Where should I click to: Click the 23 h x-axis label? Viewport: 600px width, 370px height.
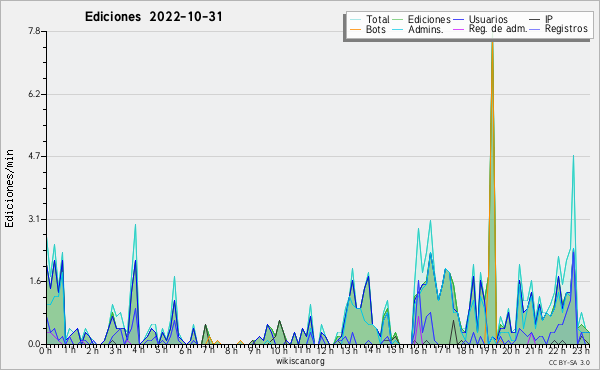pos(582,350)
